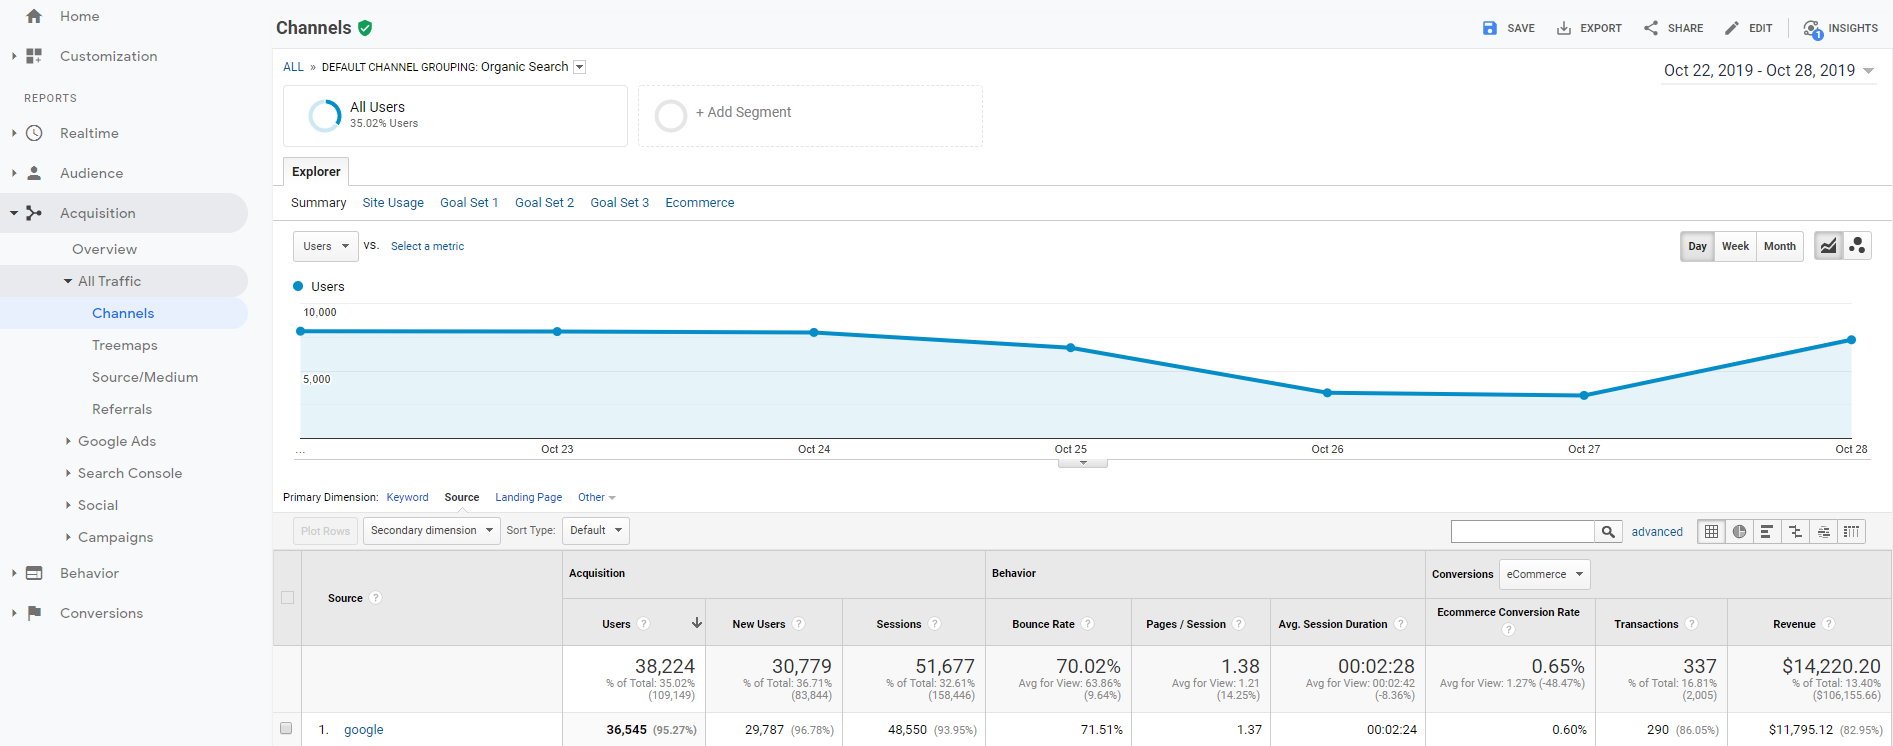Click the search magnifier button
The width and height of the screenshot is (1893, 746).
click(x=1608, y=532)
